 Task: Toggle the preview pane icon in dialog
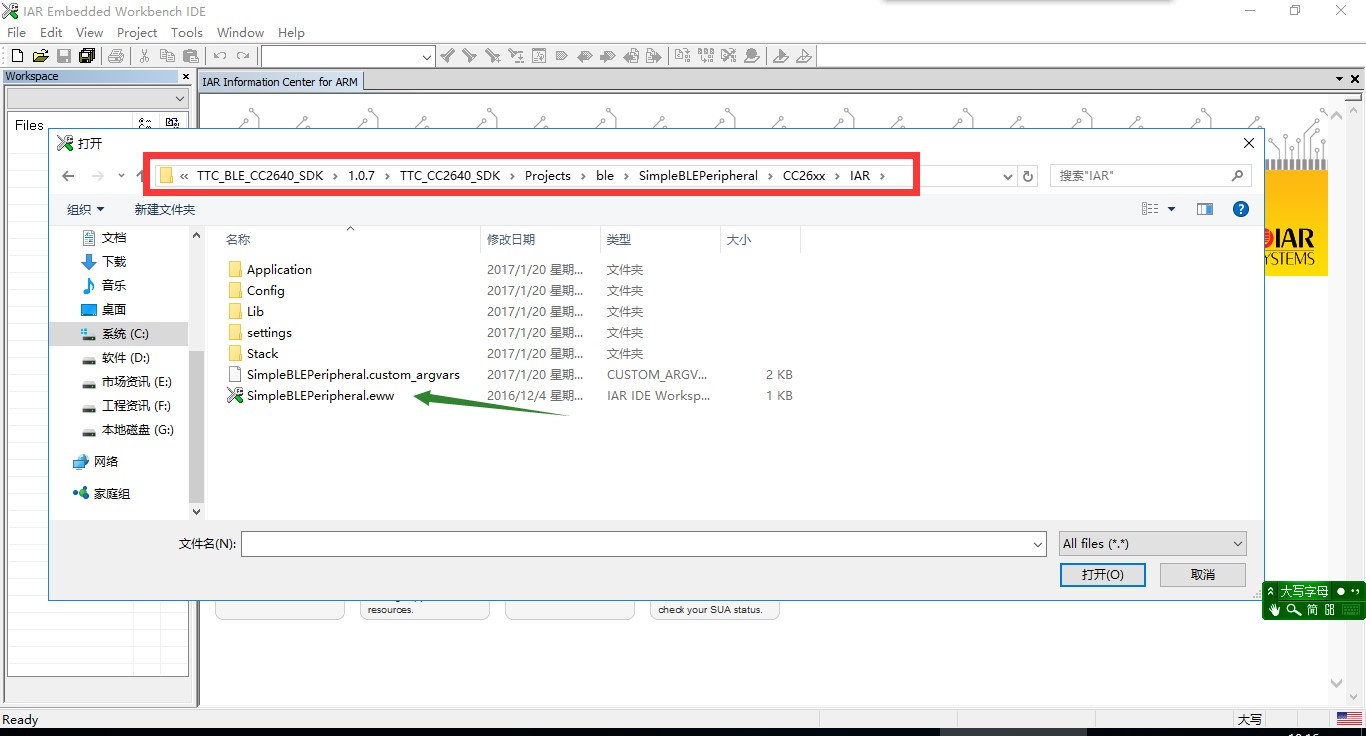[x=1205, y=209]
